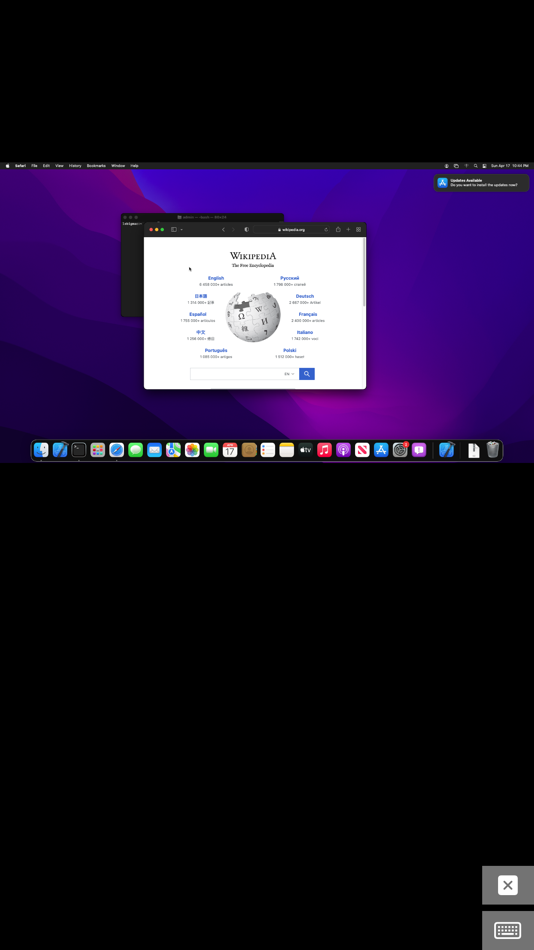Open Apple TV from the Dock
The image size is (534, 950).
click(305, 450)
